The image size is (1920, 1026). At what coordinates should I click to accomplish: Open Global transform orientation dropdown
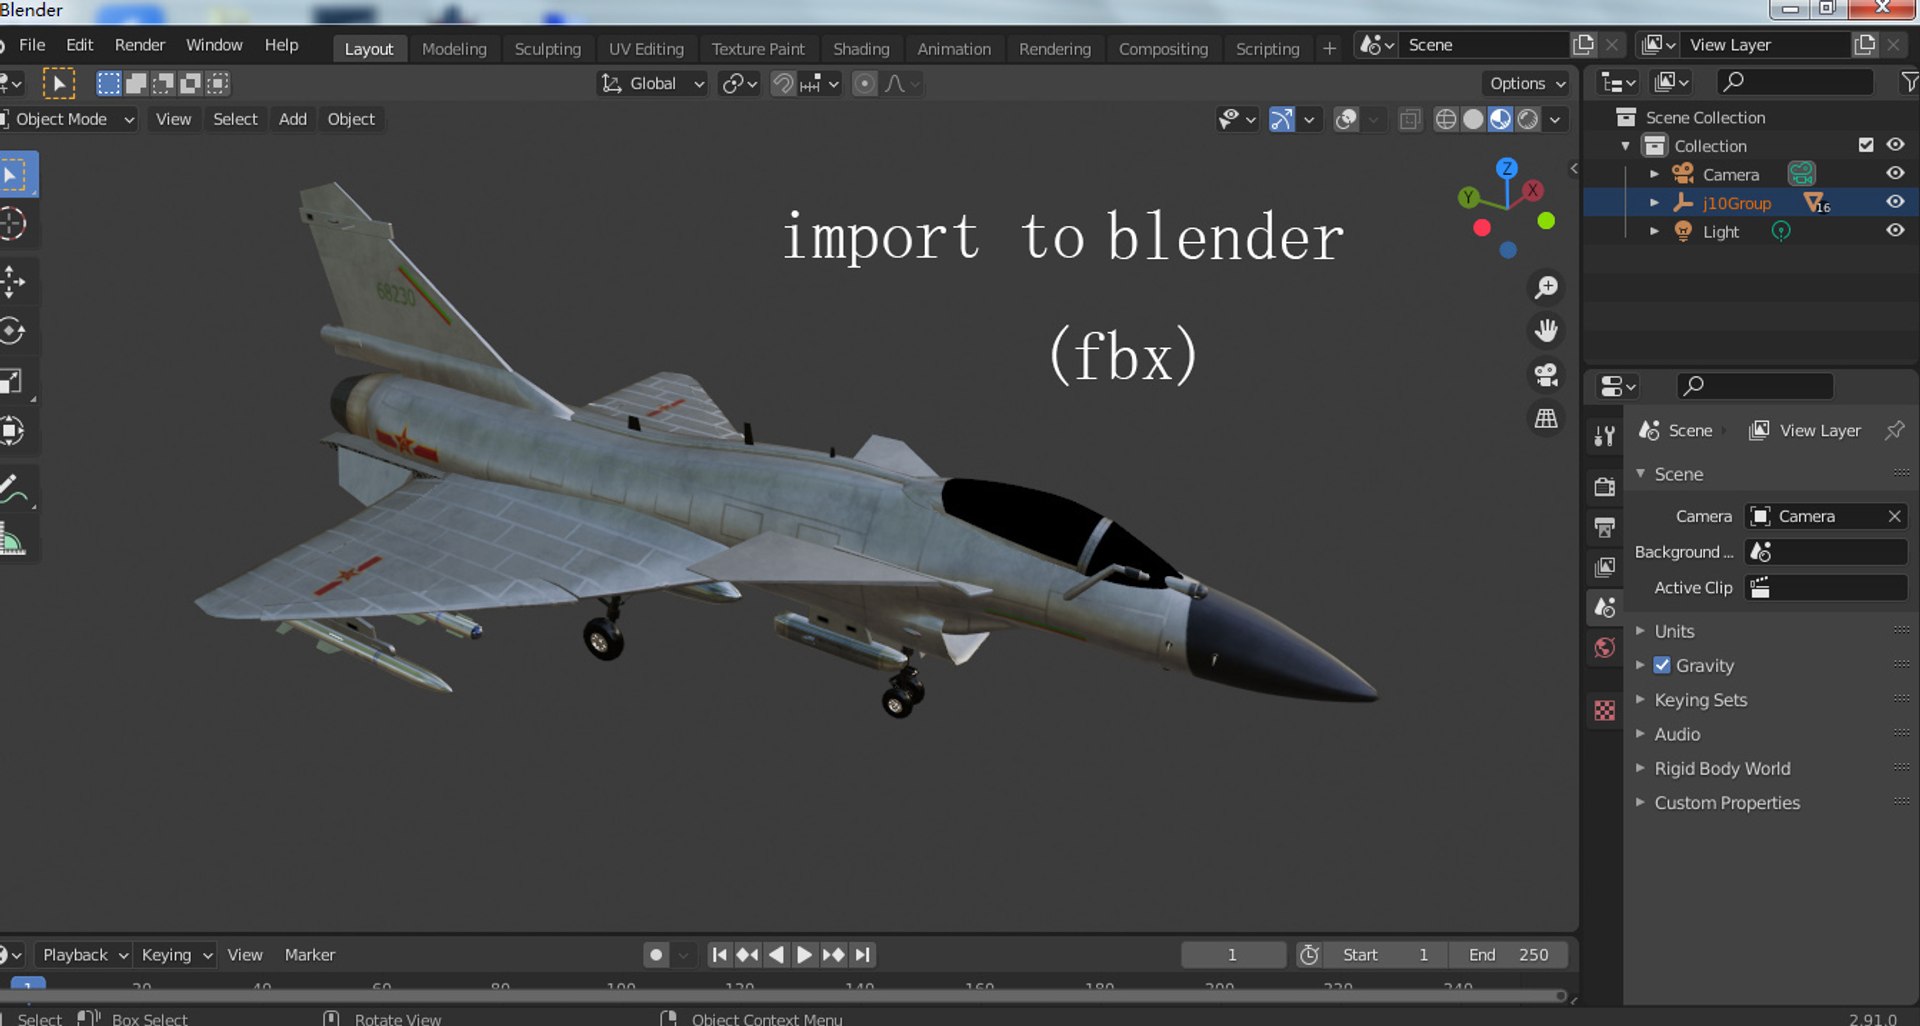pos(653,84)
